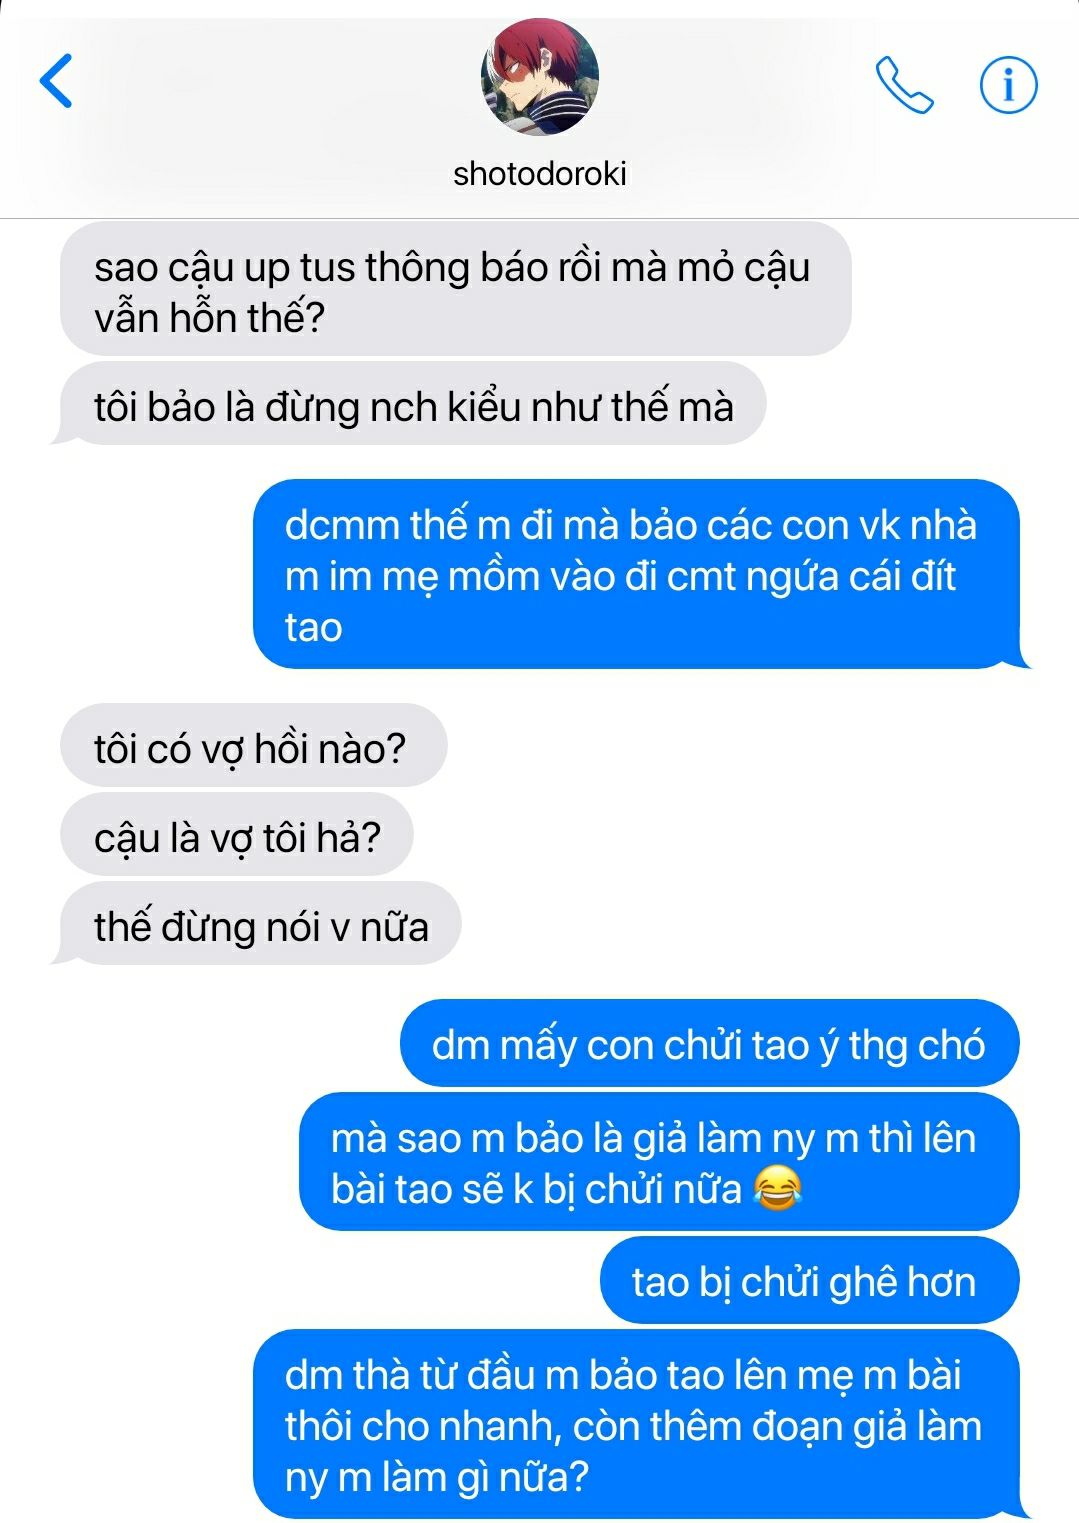The width and height of the screenshot is (1079, 1523).
Task: Select the 'tao bị chửi ghê hơn' bubble
Action: tap(809, 1281)
